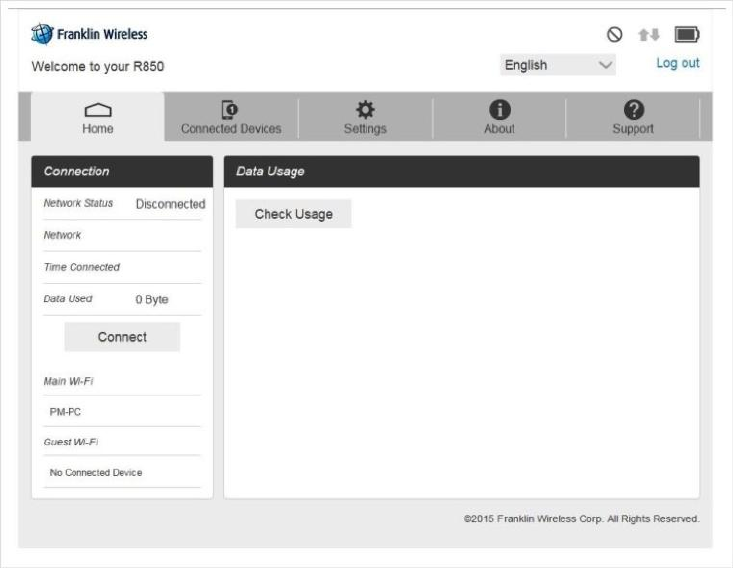Click the Home house icon
Screen dimensions: 733x568
point(98,110)
